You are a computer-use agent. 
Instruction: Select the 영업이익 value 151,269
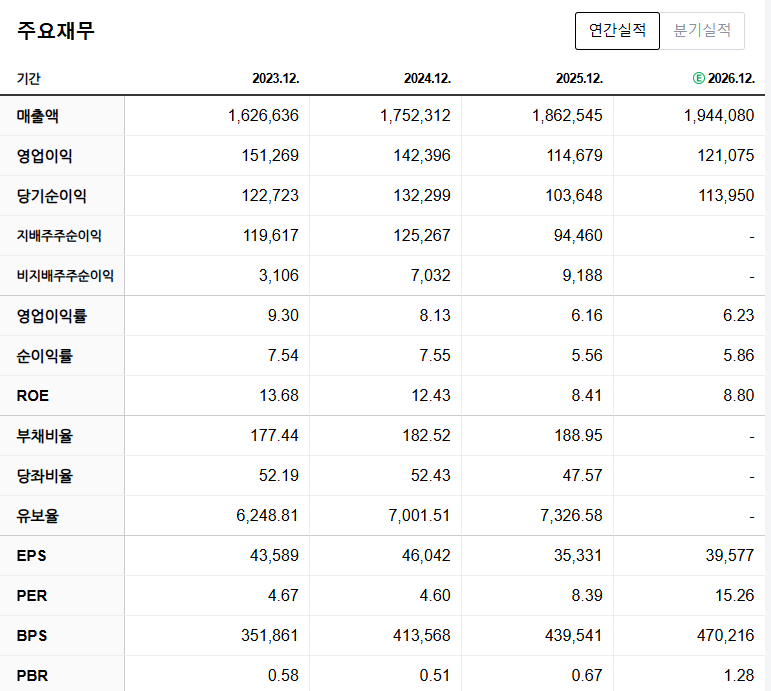point(270,155)
